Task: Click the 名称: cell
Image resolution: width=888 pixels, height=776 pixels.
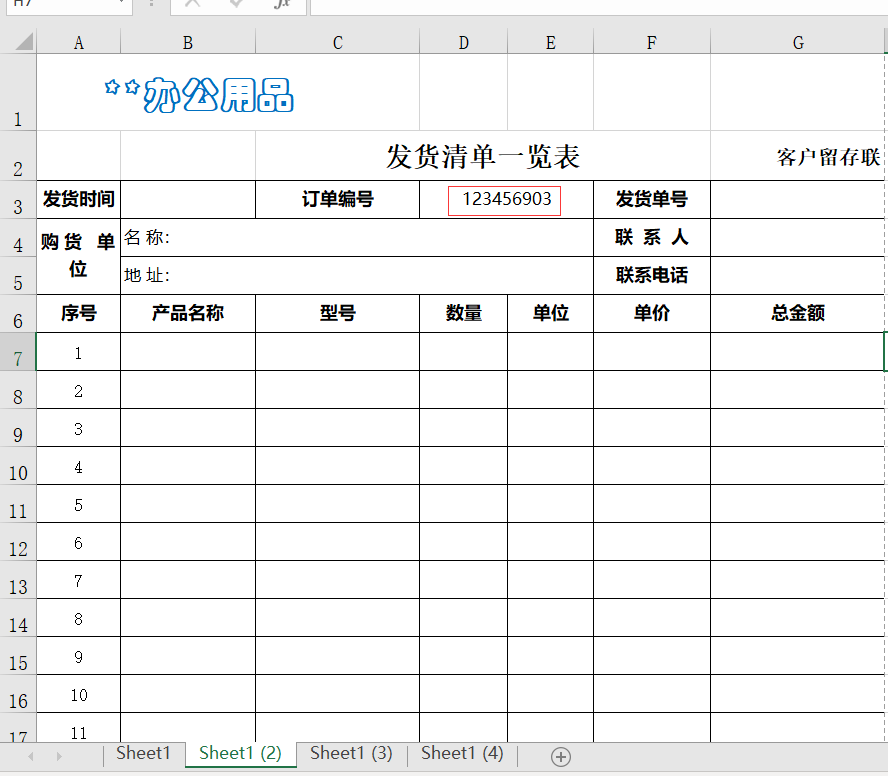Action: [x=357, y=238]
